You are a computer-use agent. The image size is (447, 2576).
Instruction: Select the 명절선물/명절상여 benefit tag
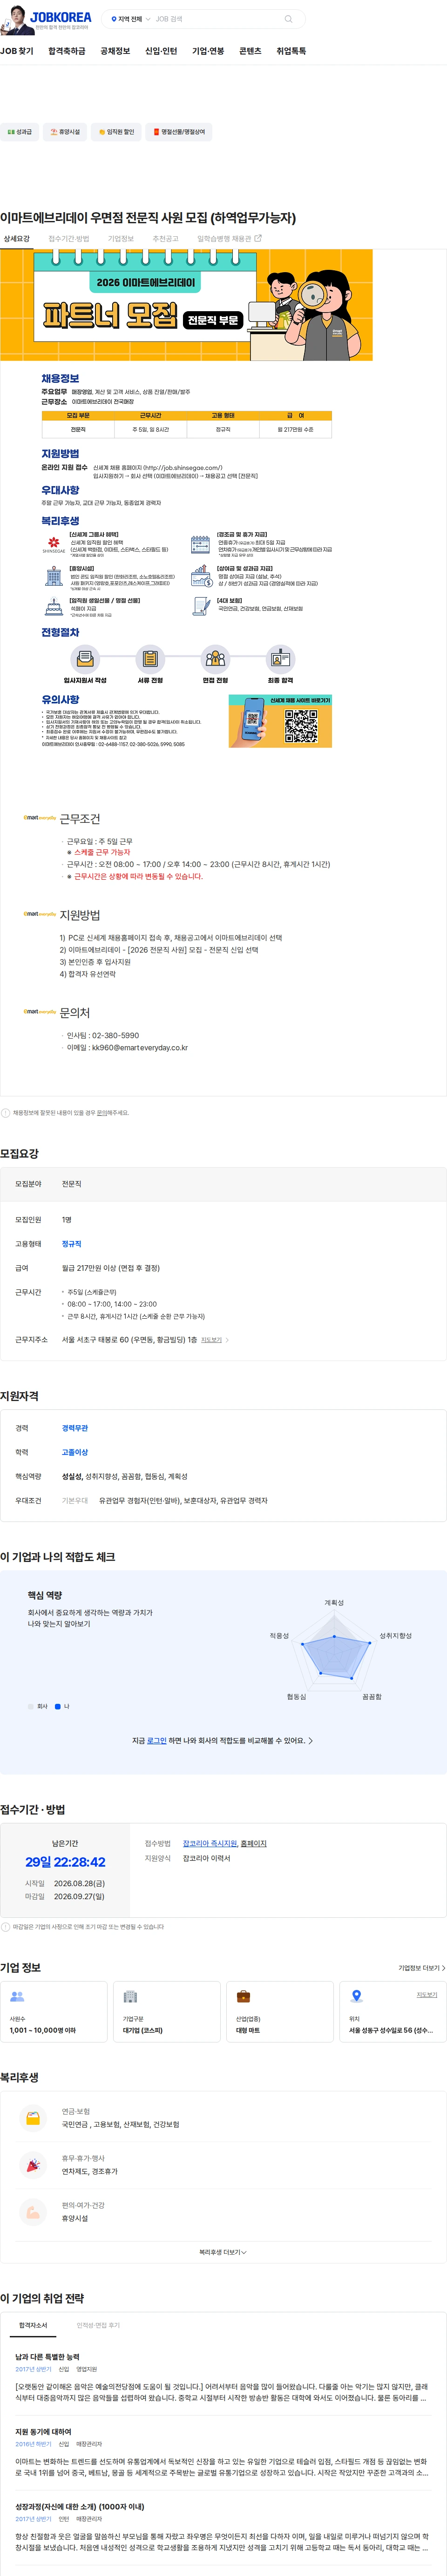pyautogui.click(x=179, y=132)
